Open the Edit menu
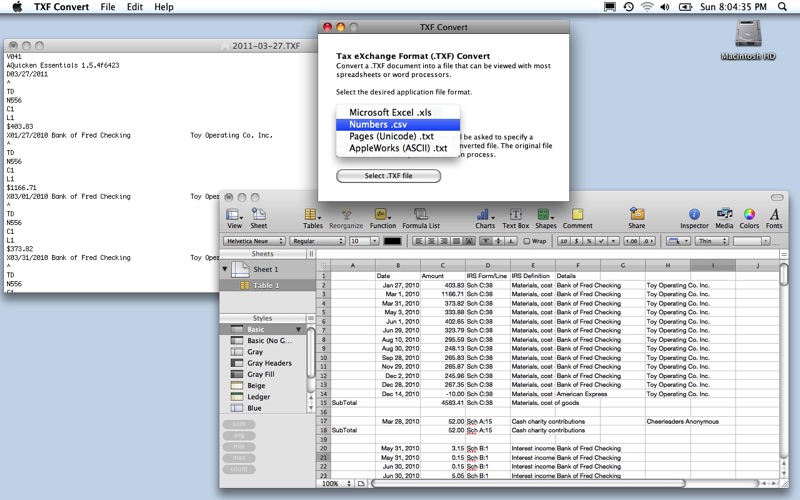Screen dimensions: 800x500 (135, 7)
